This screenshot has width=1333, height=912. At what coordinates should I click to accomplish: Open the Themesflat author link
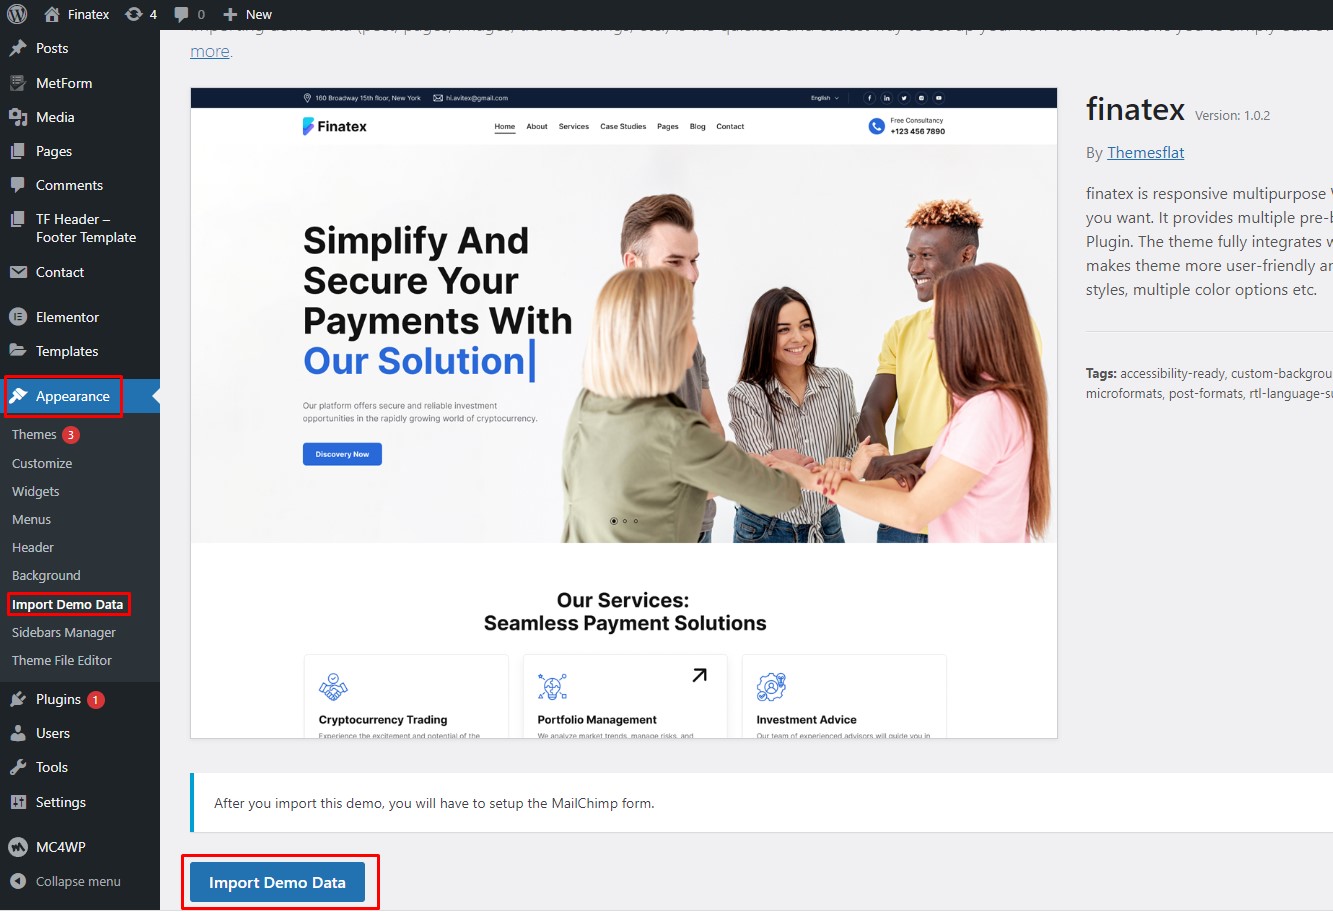1145,152
